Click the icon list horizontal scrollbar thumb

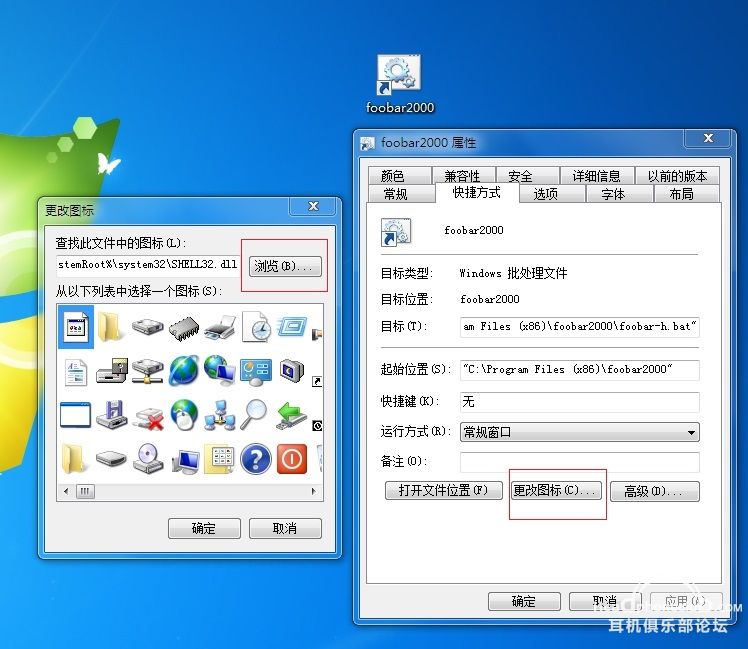(85, 491)
